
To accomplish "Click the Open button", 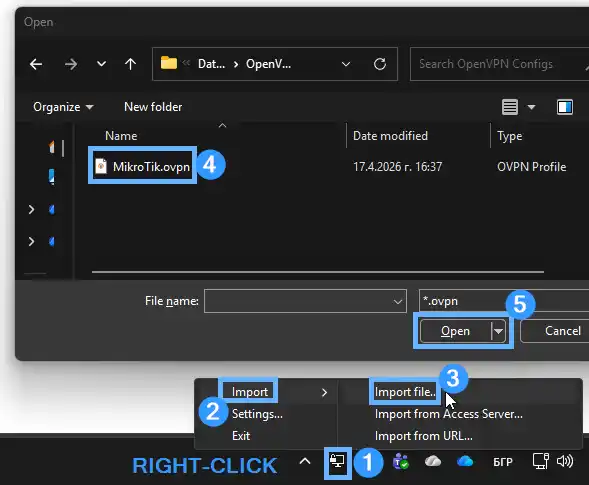I will click(455, 331).
